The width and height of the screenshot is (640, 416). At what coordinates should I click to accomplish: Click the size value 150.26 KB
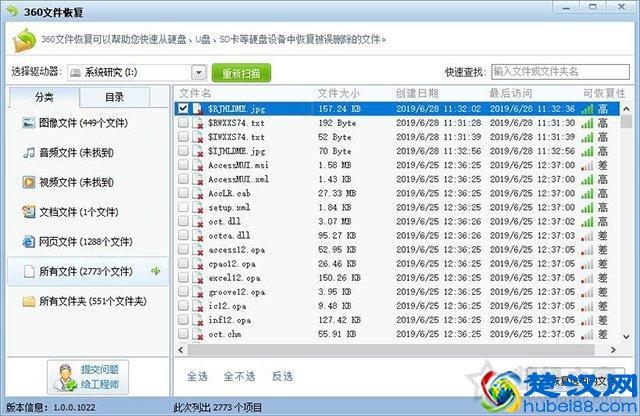(340, 278)
